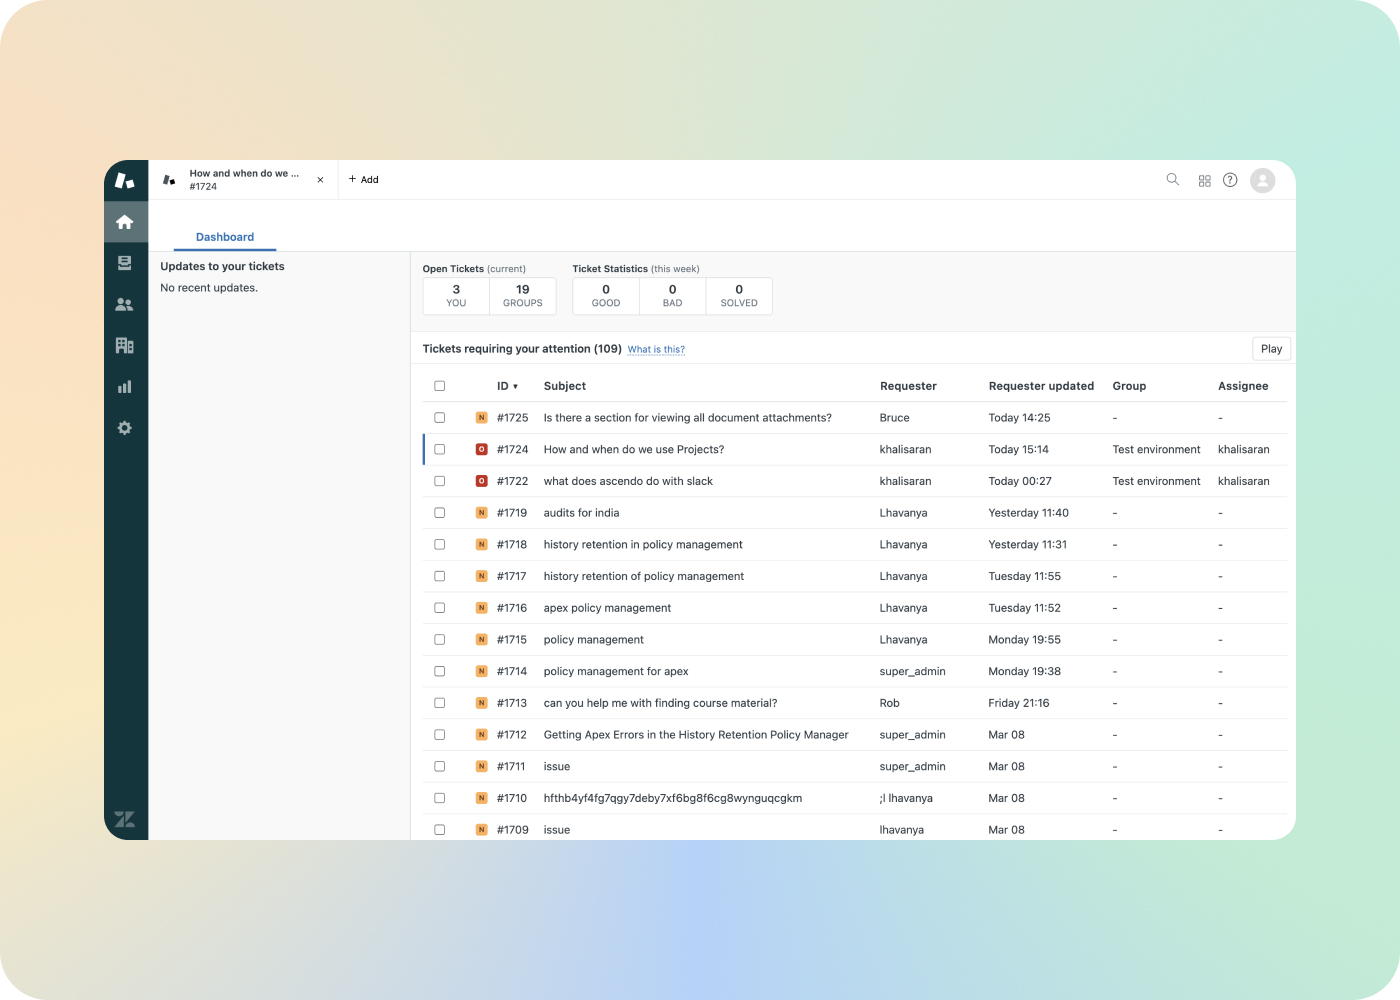Toggle the select-all tickets checkbox

click(440, 386)
